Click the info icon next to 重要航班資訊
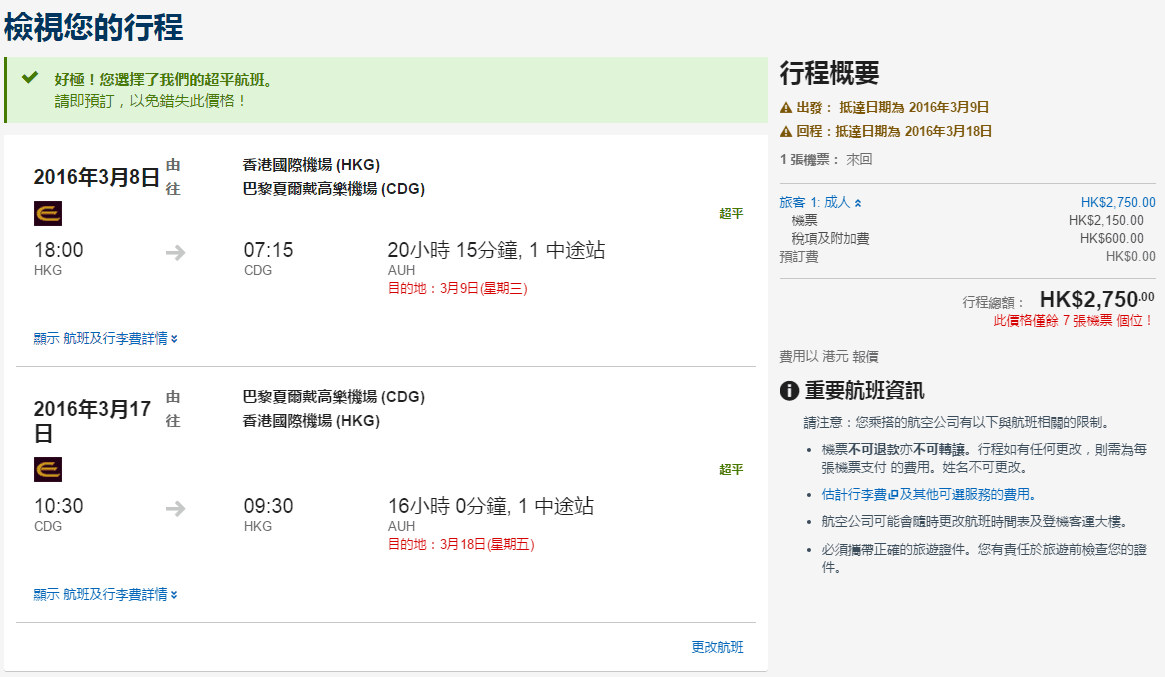1165x677 pixels. tap(789, 391)
